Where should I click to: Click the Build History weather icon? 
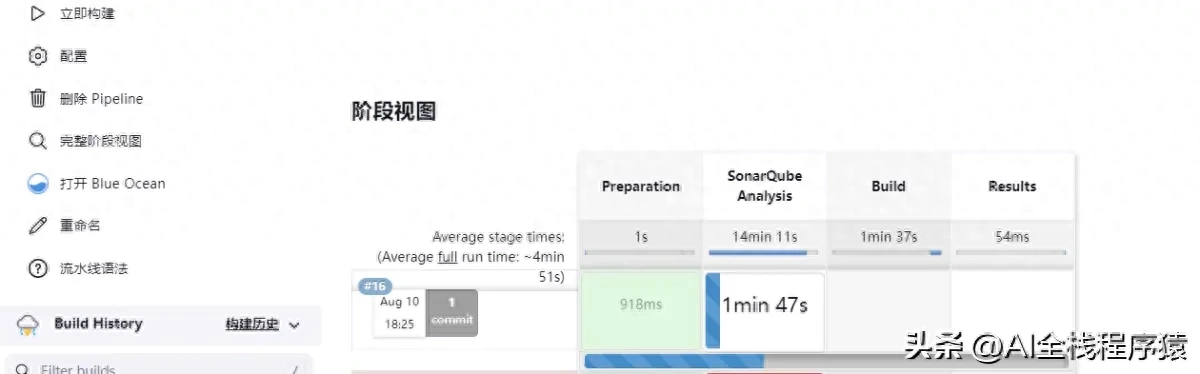click(x=28, y=324)
